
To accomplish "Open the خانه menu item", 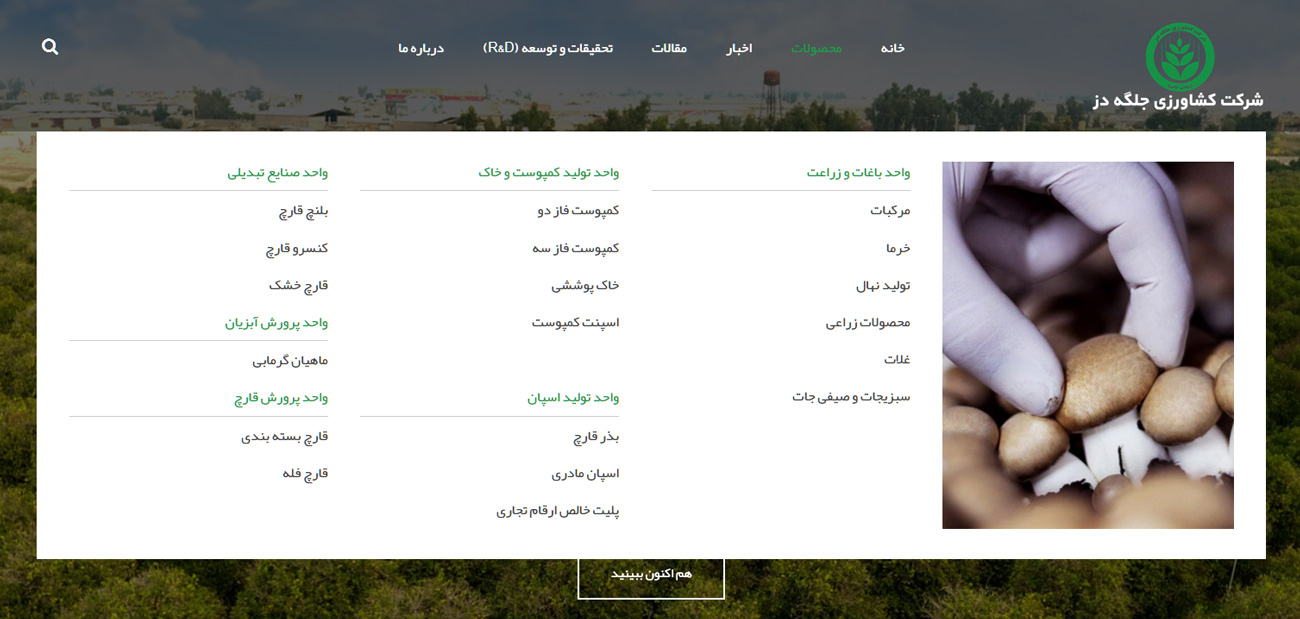I will click(892, 48).
